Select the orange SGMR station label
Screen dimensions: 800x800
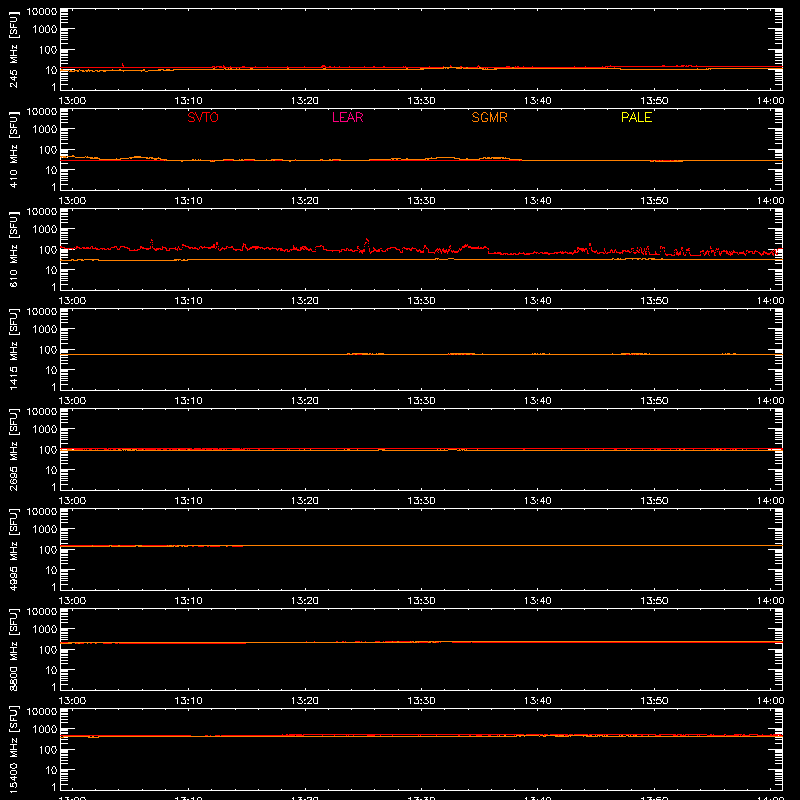point(489,117)
